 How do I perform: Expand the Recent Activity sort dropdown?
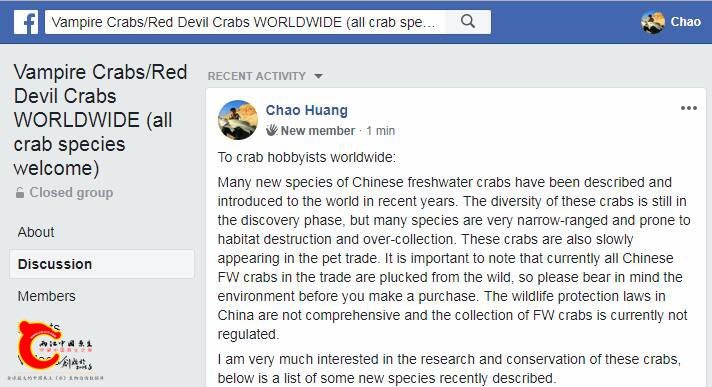click(265, 76)
